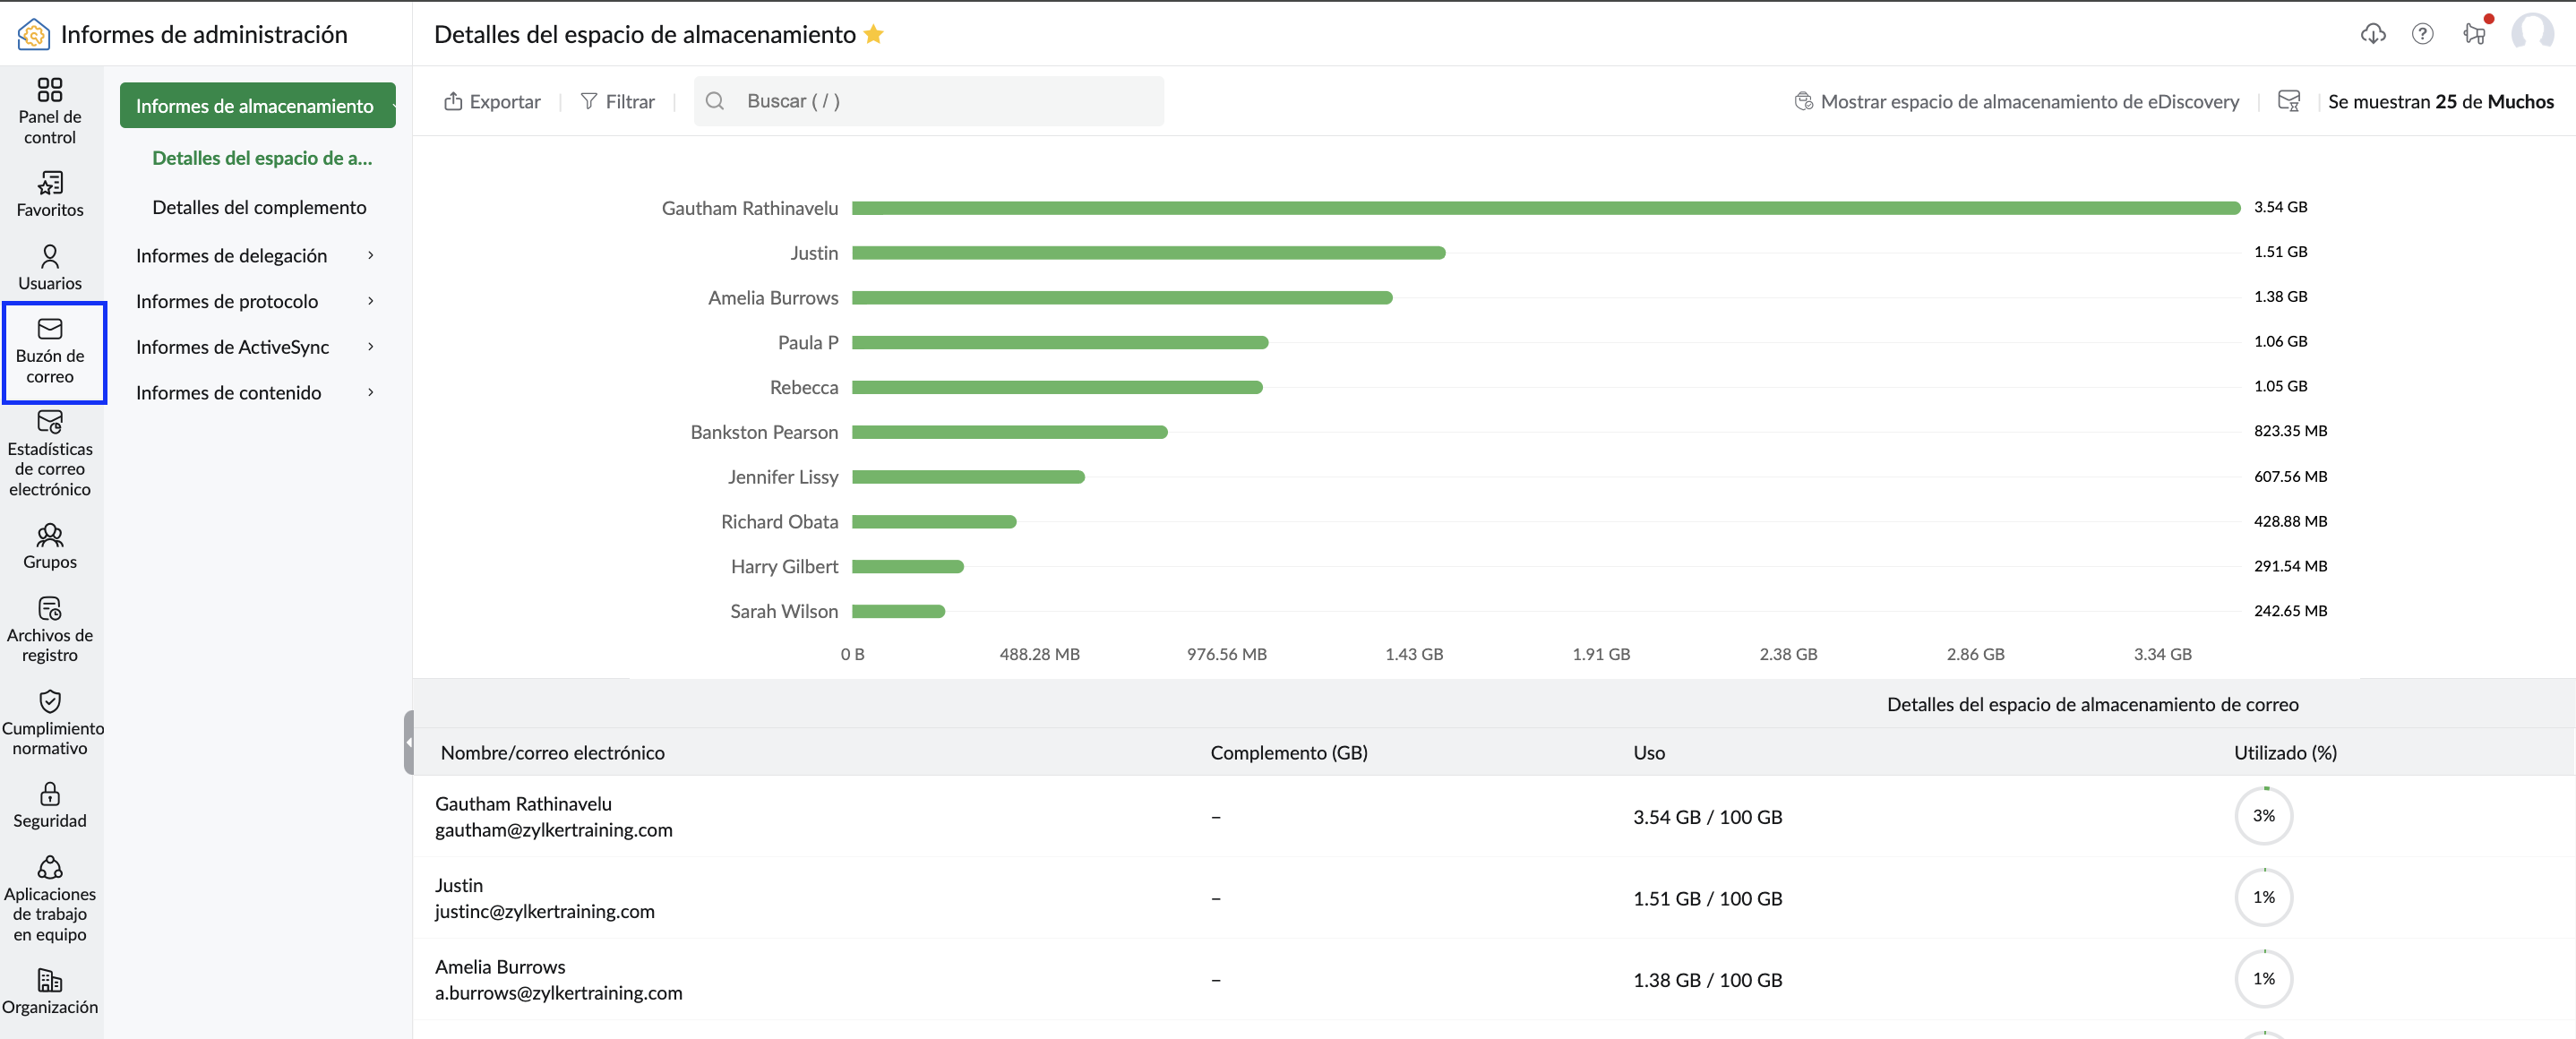Click a.burrows@zylkertraining.com email
Screen dimensions: 2576x1039
coord(558,993)
